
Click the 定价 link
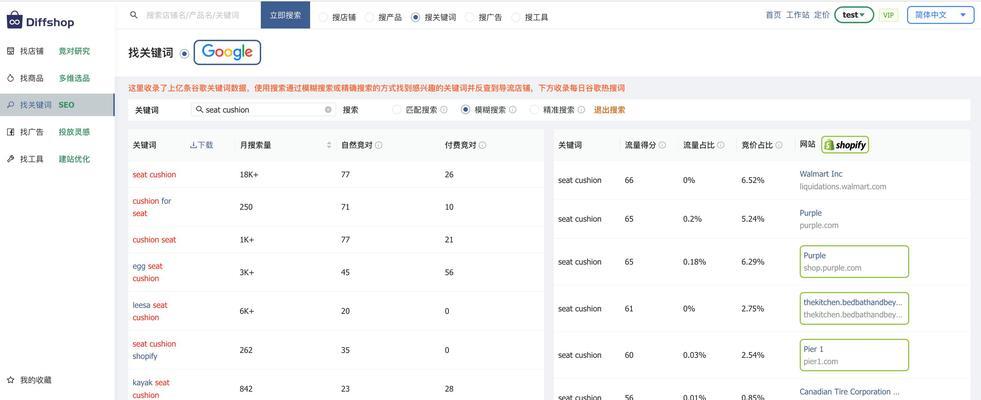pos(822,15)
